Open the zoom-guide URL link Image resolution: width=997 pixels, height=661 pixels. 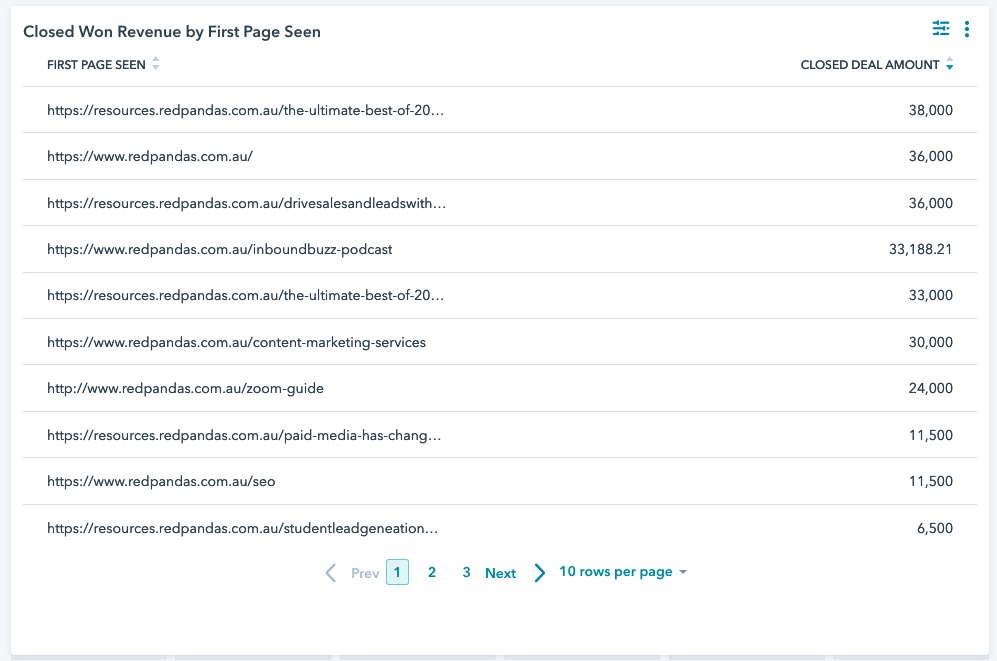pos(185,388)
